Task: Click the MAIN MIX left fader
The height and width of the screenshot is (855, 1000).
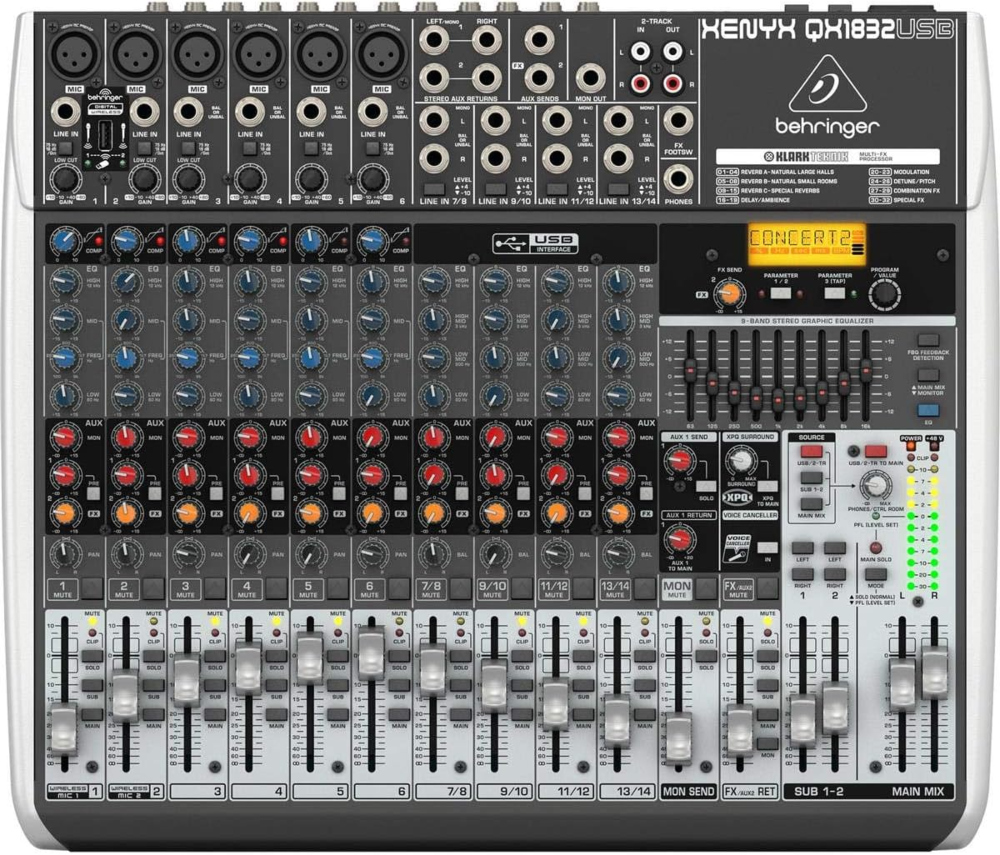Action: click(902, 685)
